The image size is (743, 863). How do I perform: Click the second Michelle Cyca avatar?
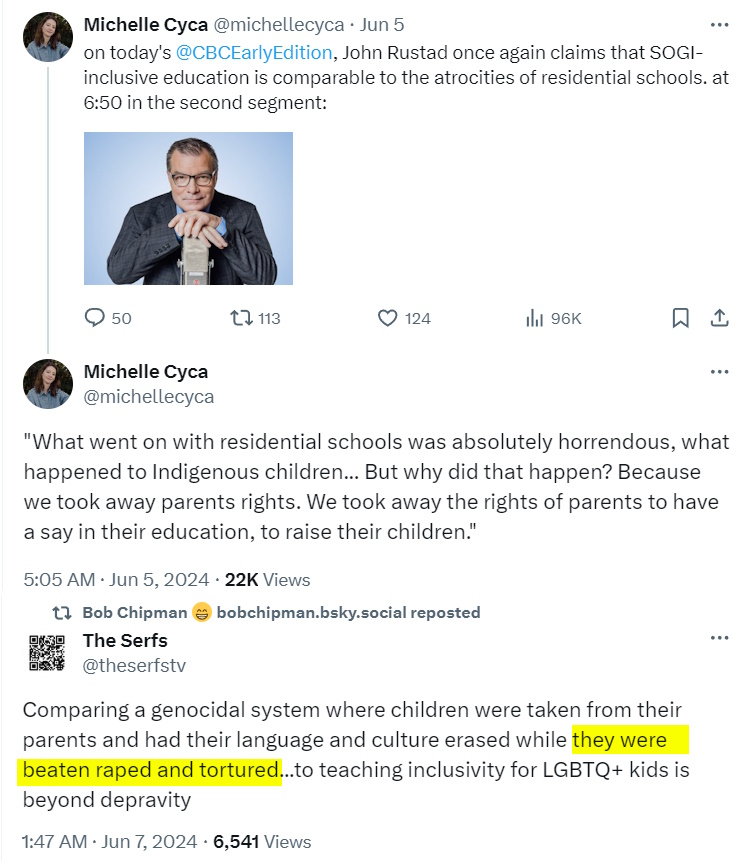tap(47, 383)
